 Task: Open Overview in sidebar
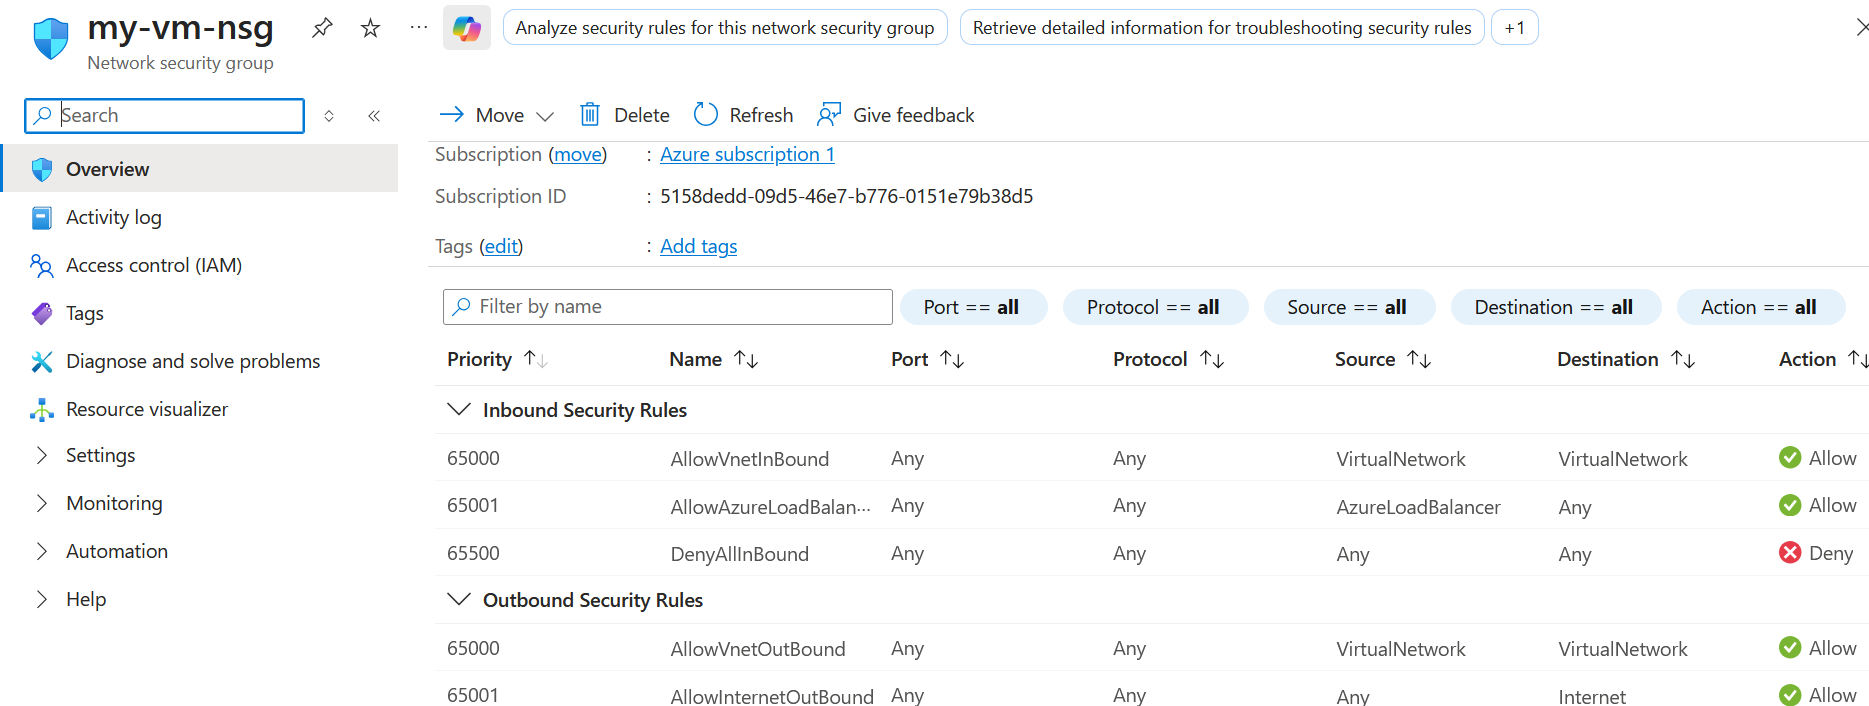pyautogui.click(x=199, y=169)
